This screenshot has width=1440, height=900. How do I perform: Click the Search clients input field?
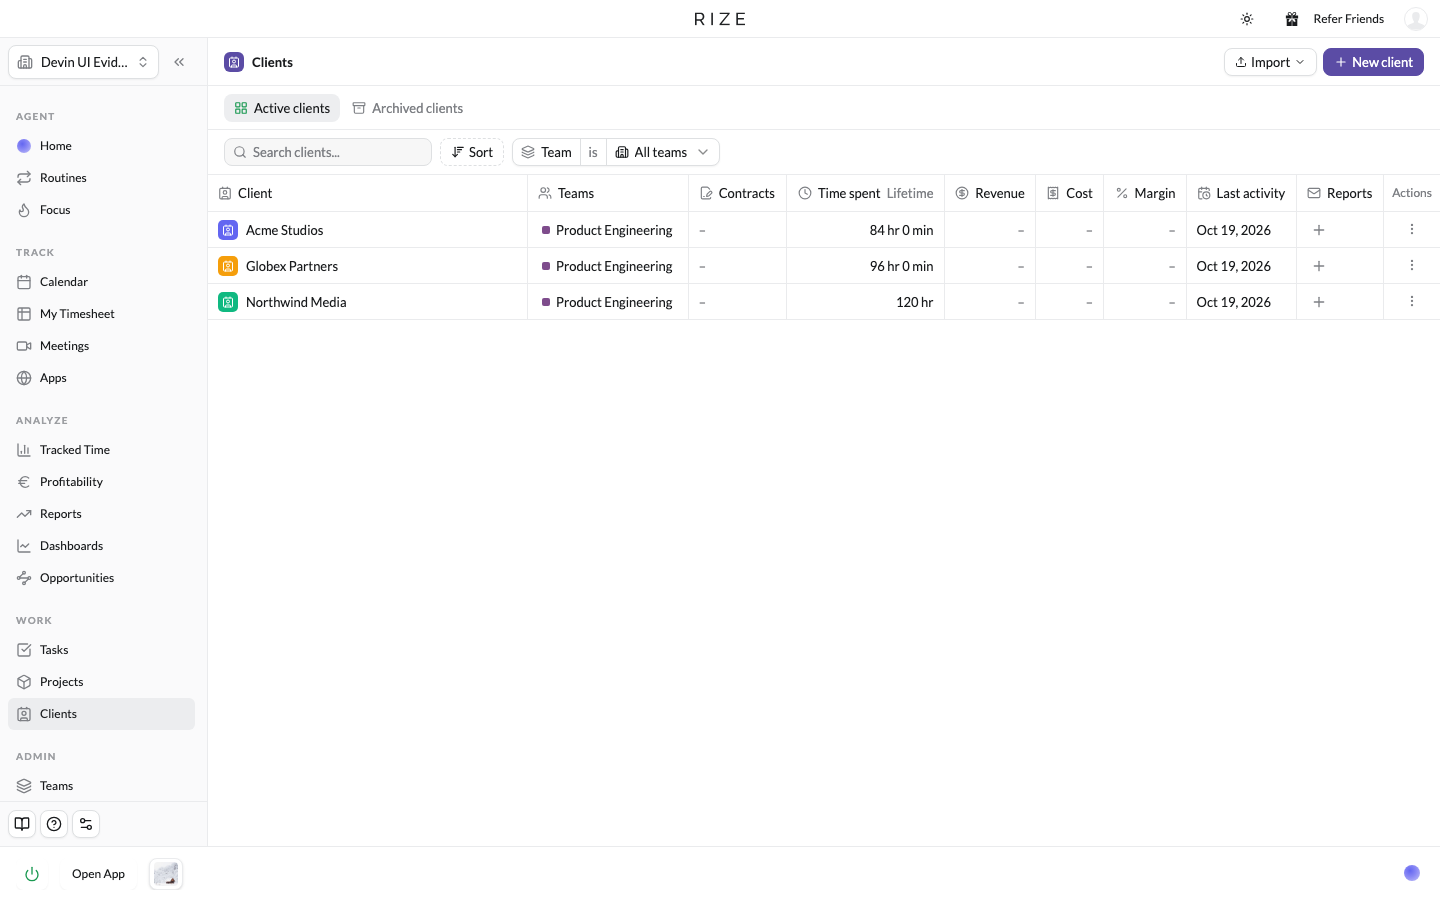pyautogui.click(x=328, y=152)
